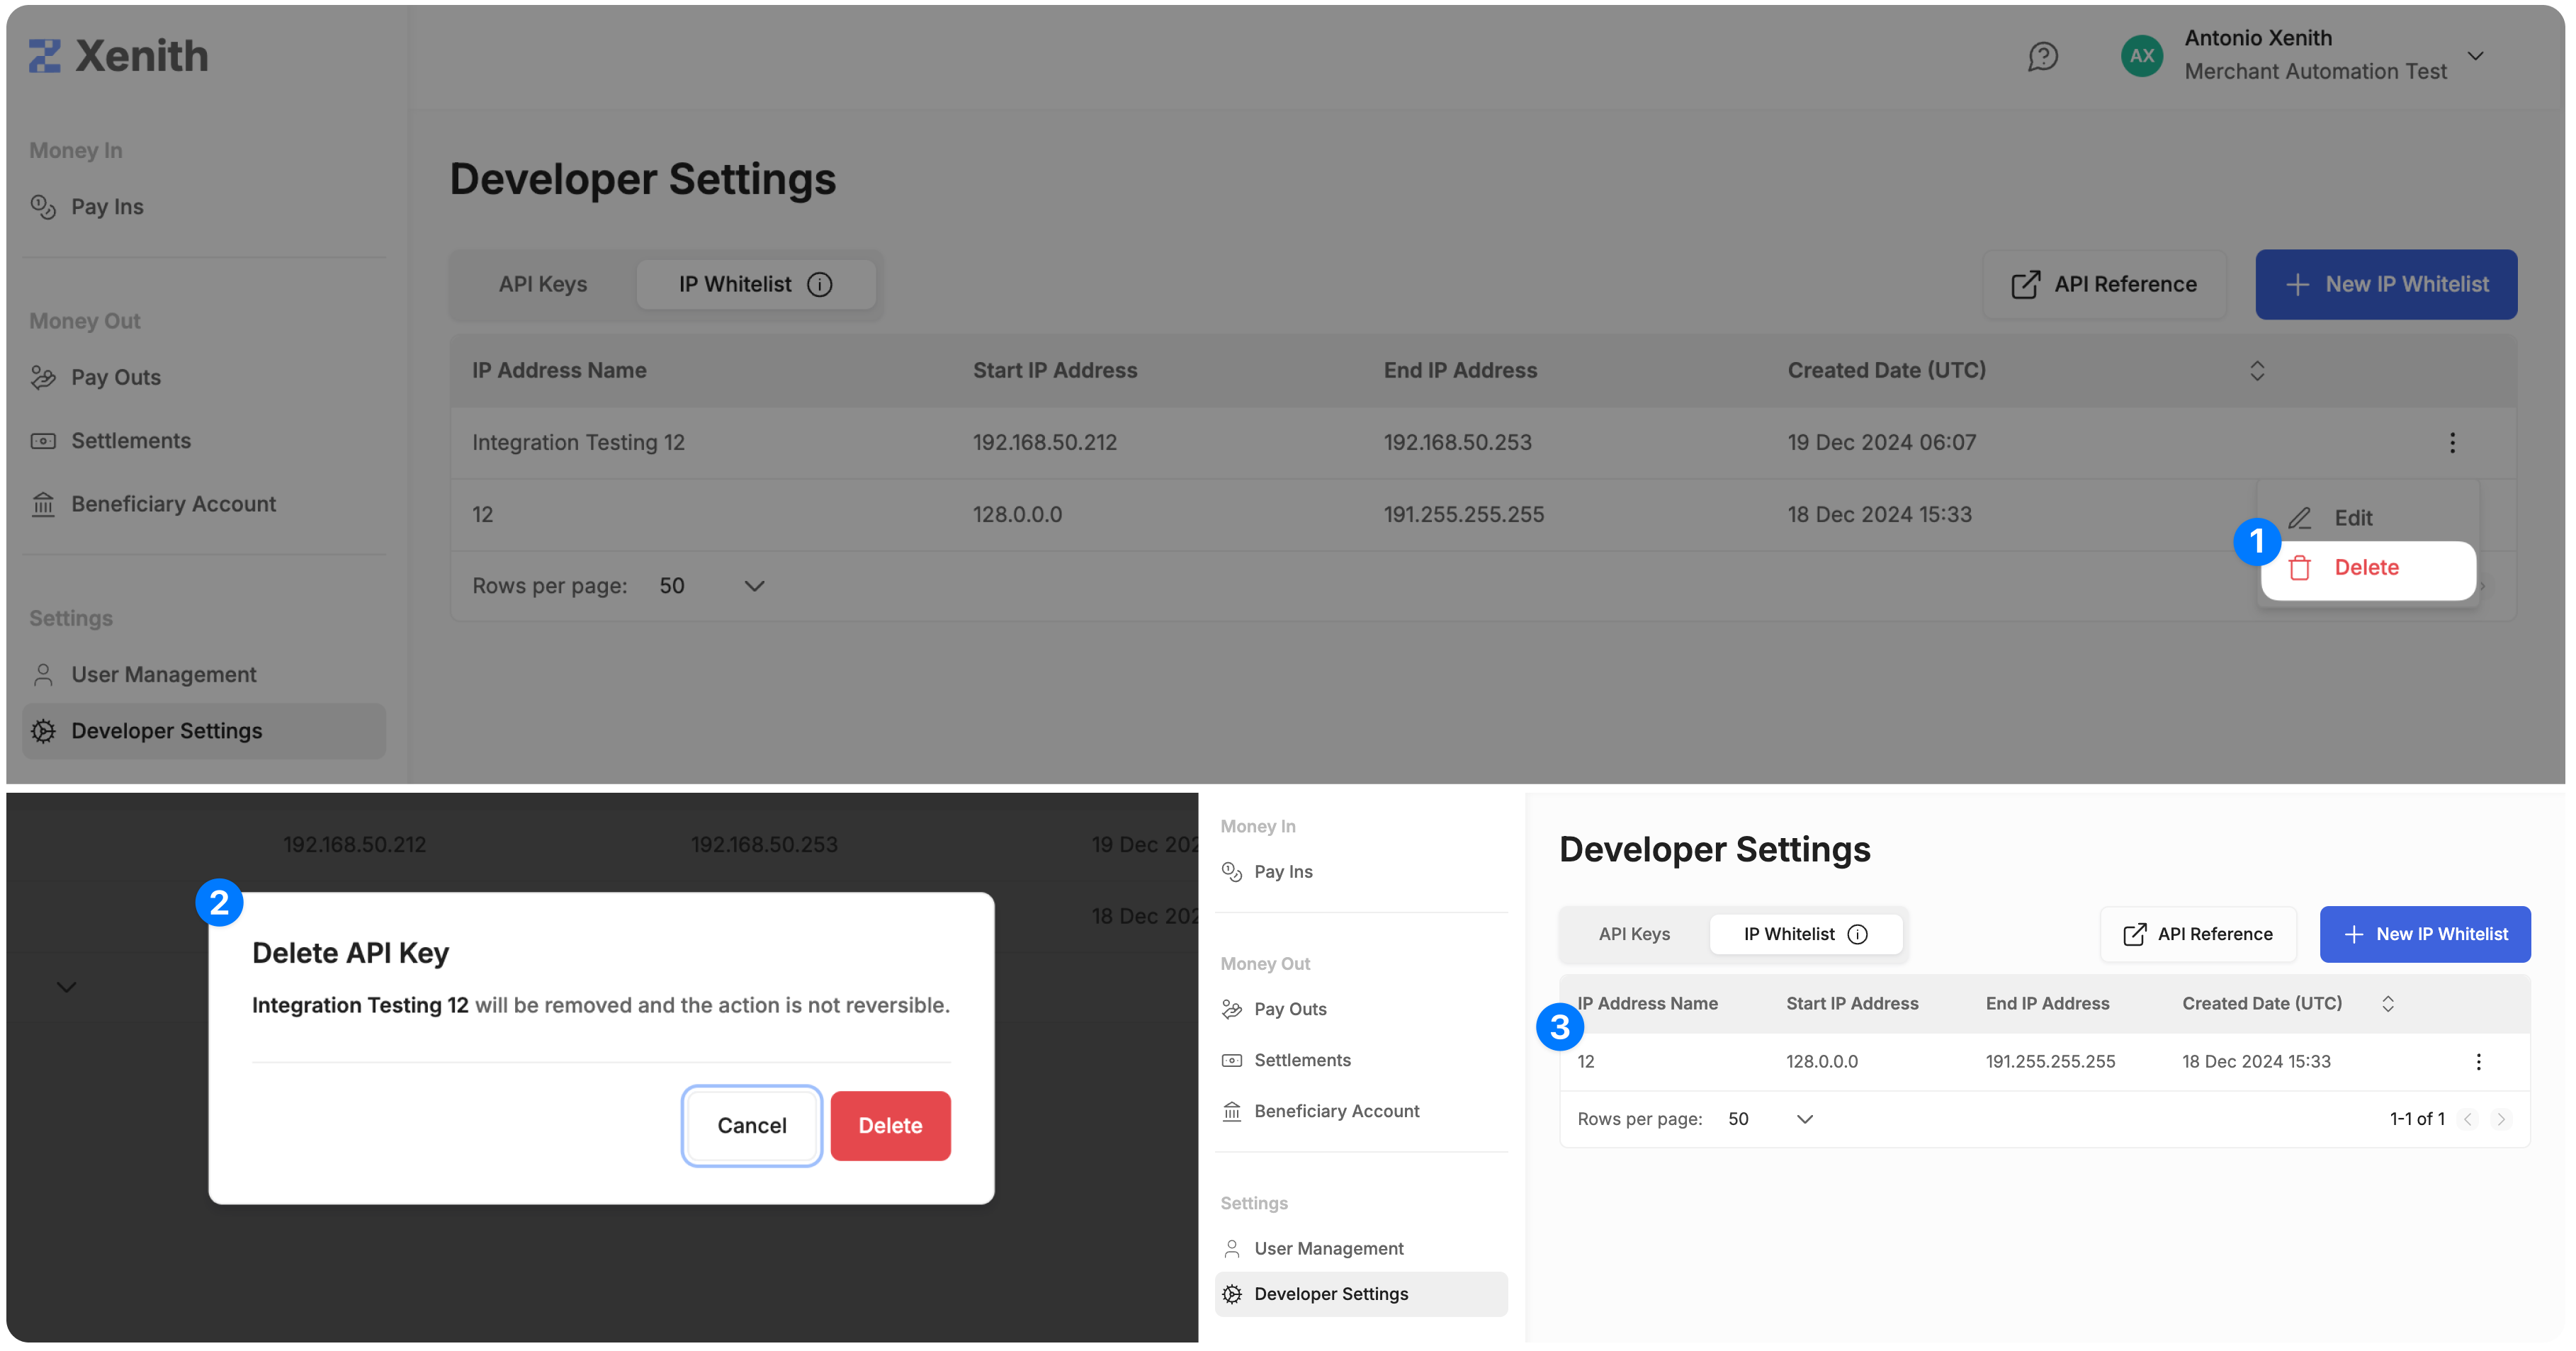Viewport: 2576px width, 1351px height.
Task: Select Delete from the row context menu
Action: 2366,568
